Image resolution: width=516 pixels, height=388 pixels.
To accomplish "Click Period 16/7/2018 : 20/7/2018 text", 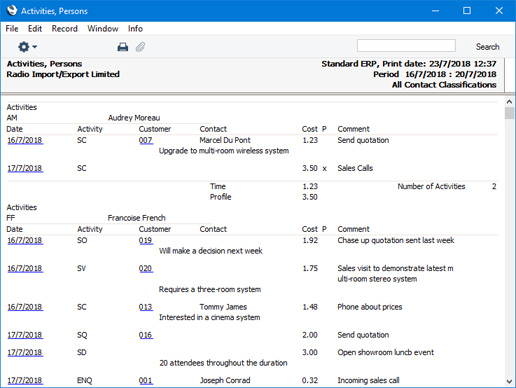I will pos(435,74).
